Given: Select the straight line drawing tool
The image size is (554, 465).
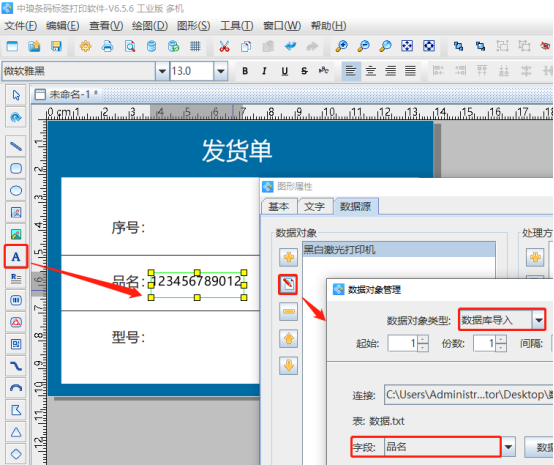Looking at the screenshot, I should coord(16,146).
